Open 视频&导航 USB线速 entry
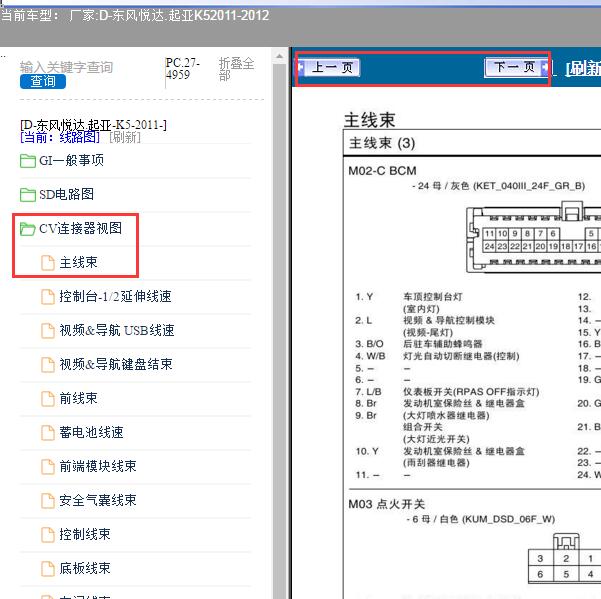This screenshot has width=601, height=599. [116, 331]
